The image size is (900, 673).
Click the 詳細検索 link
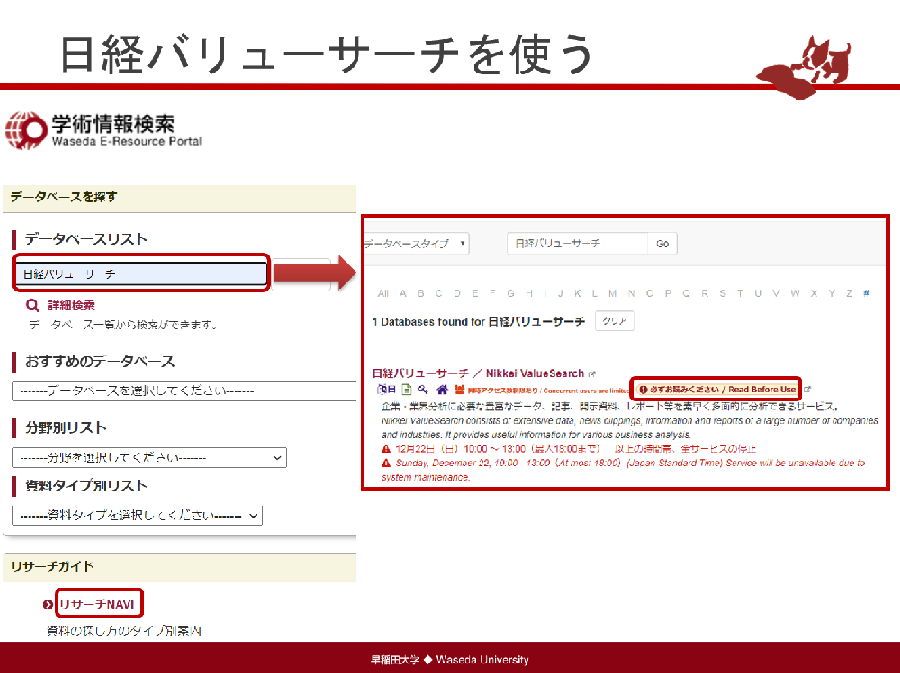pos(71,305)
